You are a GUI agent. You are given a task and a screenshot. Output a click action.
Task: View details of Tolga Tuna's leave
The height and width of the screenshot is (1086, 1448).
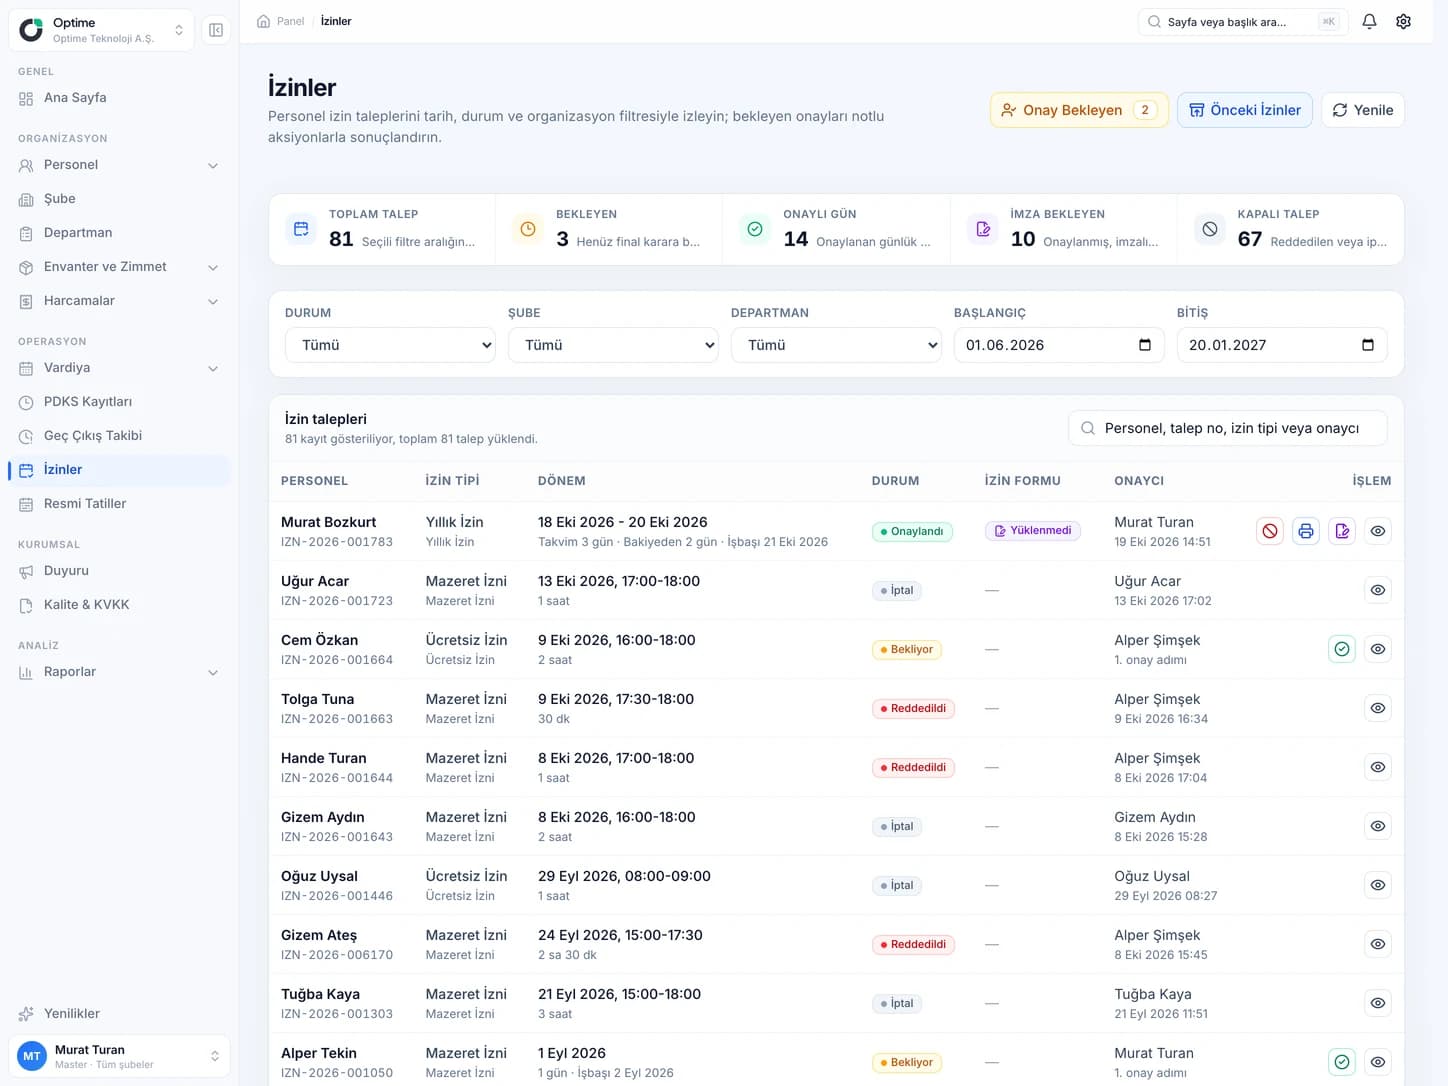coord(1378,708)
